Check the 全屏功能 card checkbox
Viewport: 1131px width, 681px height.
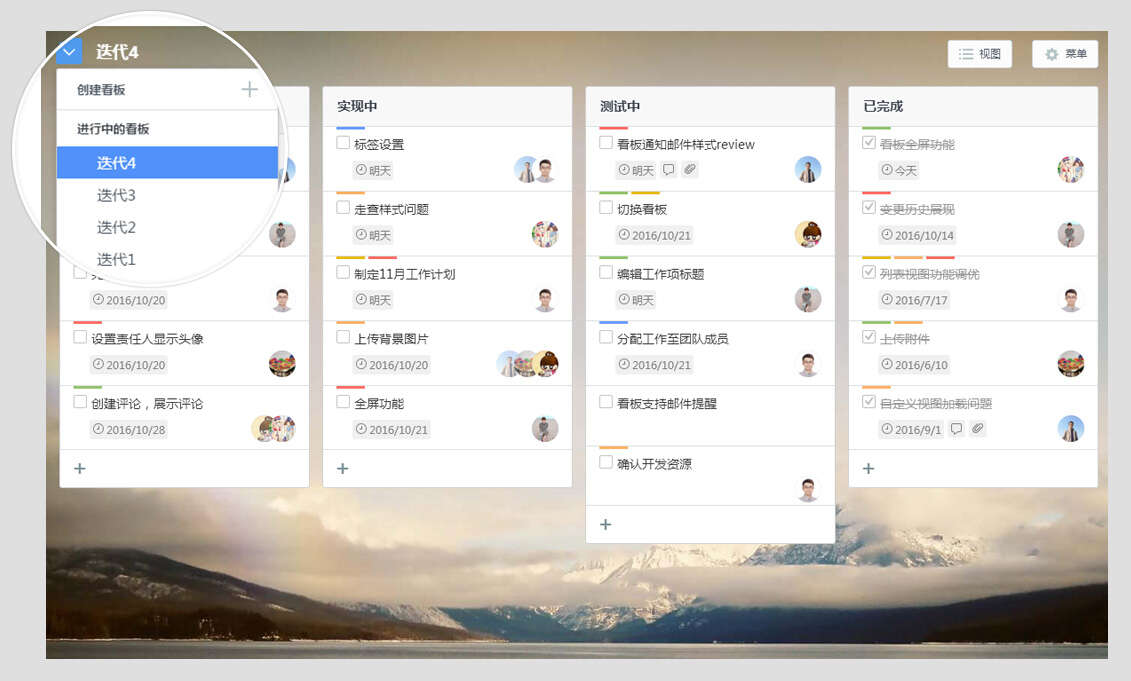click(x=343, y=402)
